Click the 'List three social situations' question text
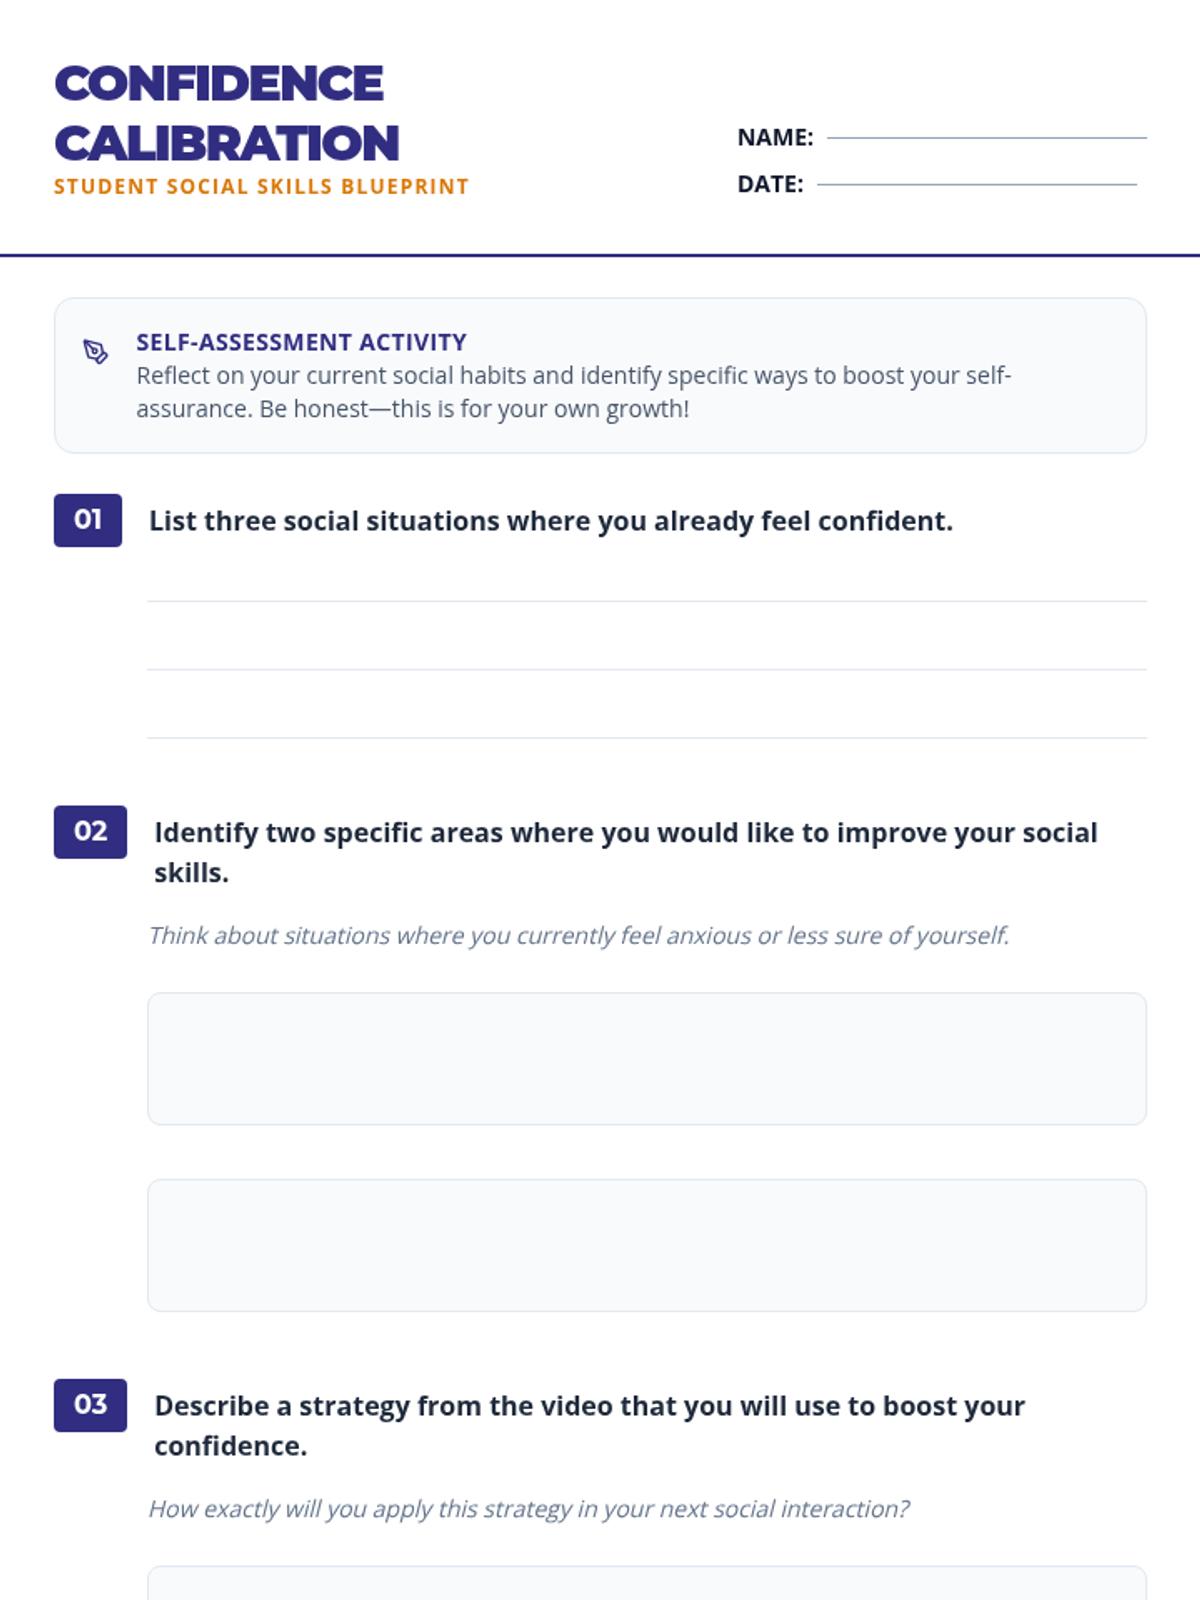 551,521
